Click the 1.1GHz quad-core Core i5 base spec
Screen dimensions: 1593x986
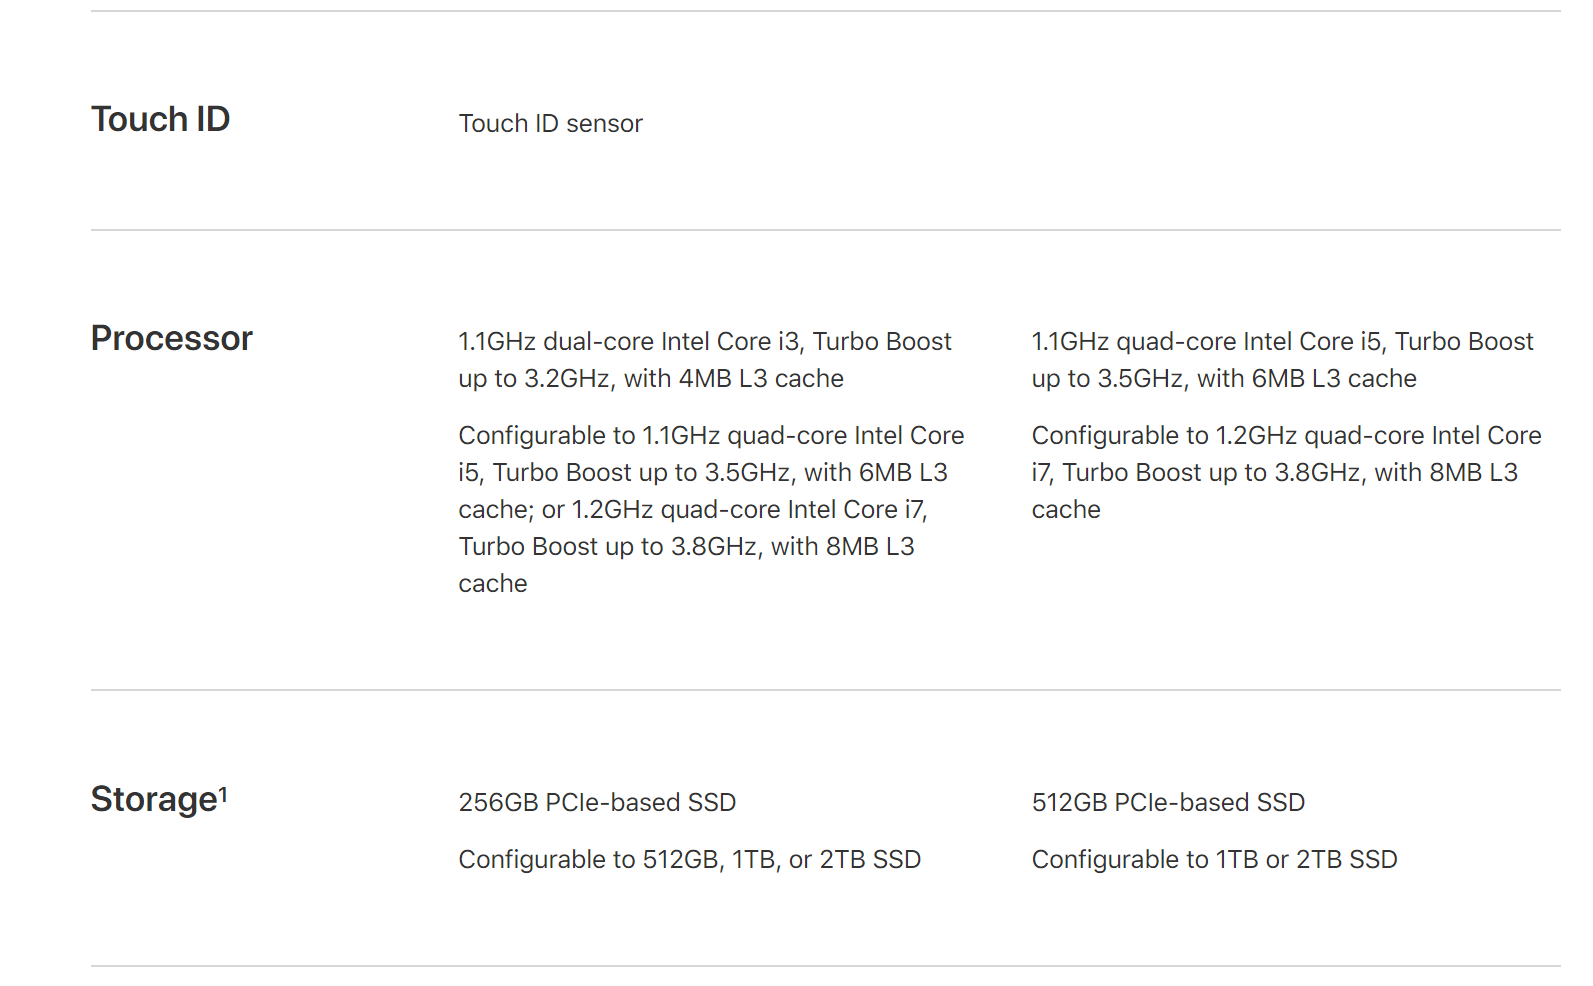click(1281, 360)
